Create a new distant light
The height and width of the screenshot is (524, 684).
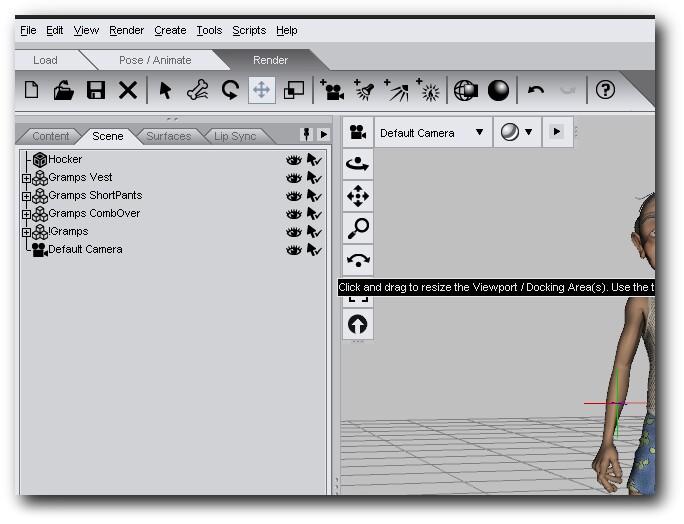(396, 90)
